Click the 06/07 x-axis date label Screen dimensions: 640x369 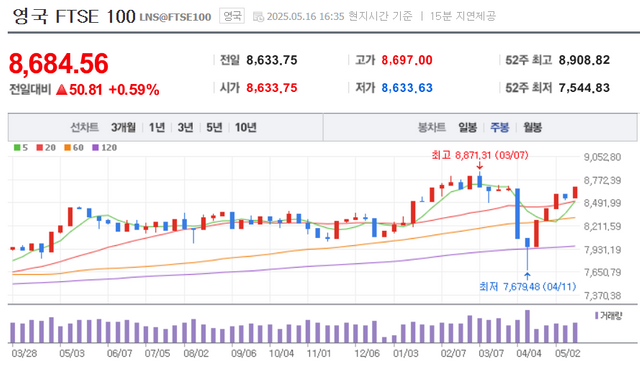[120, 353]
